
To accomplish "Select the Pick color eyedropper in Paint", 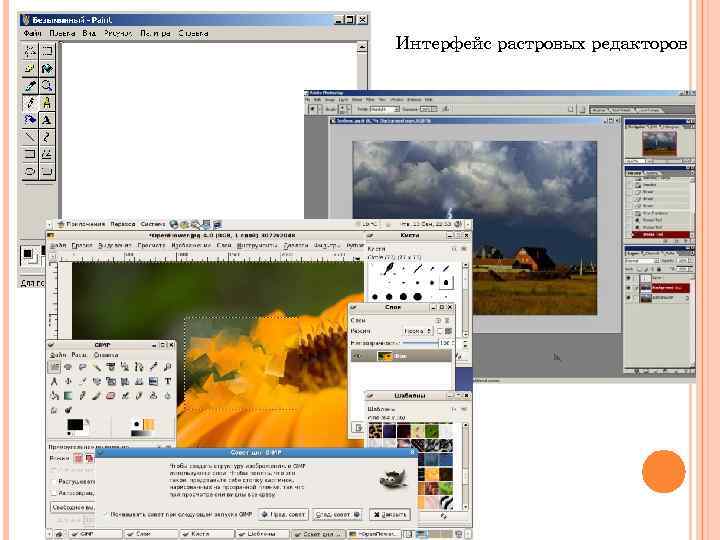I will click(x=30, y=85).
